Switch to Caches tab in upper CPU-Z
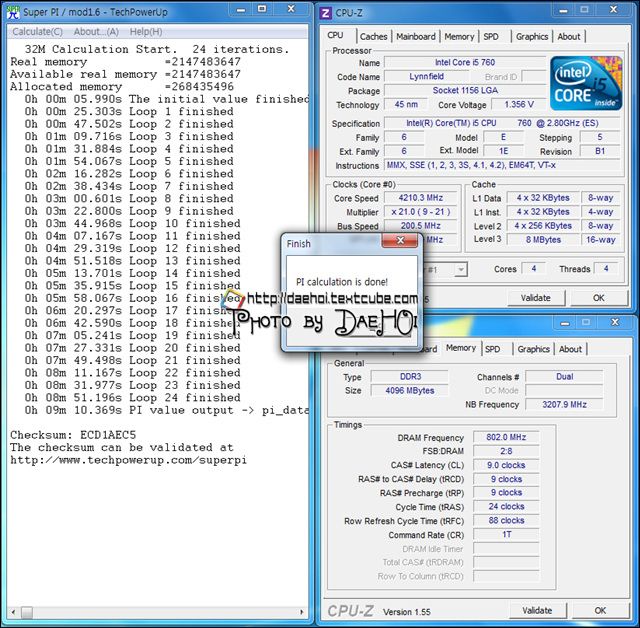The image size is (640, 628). pos(373,37)
